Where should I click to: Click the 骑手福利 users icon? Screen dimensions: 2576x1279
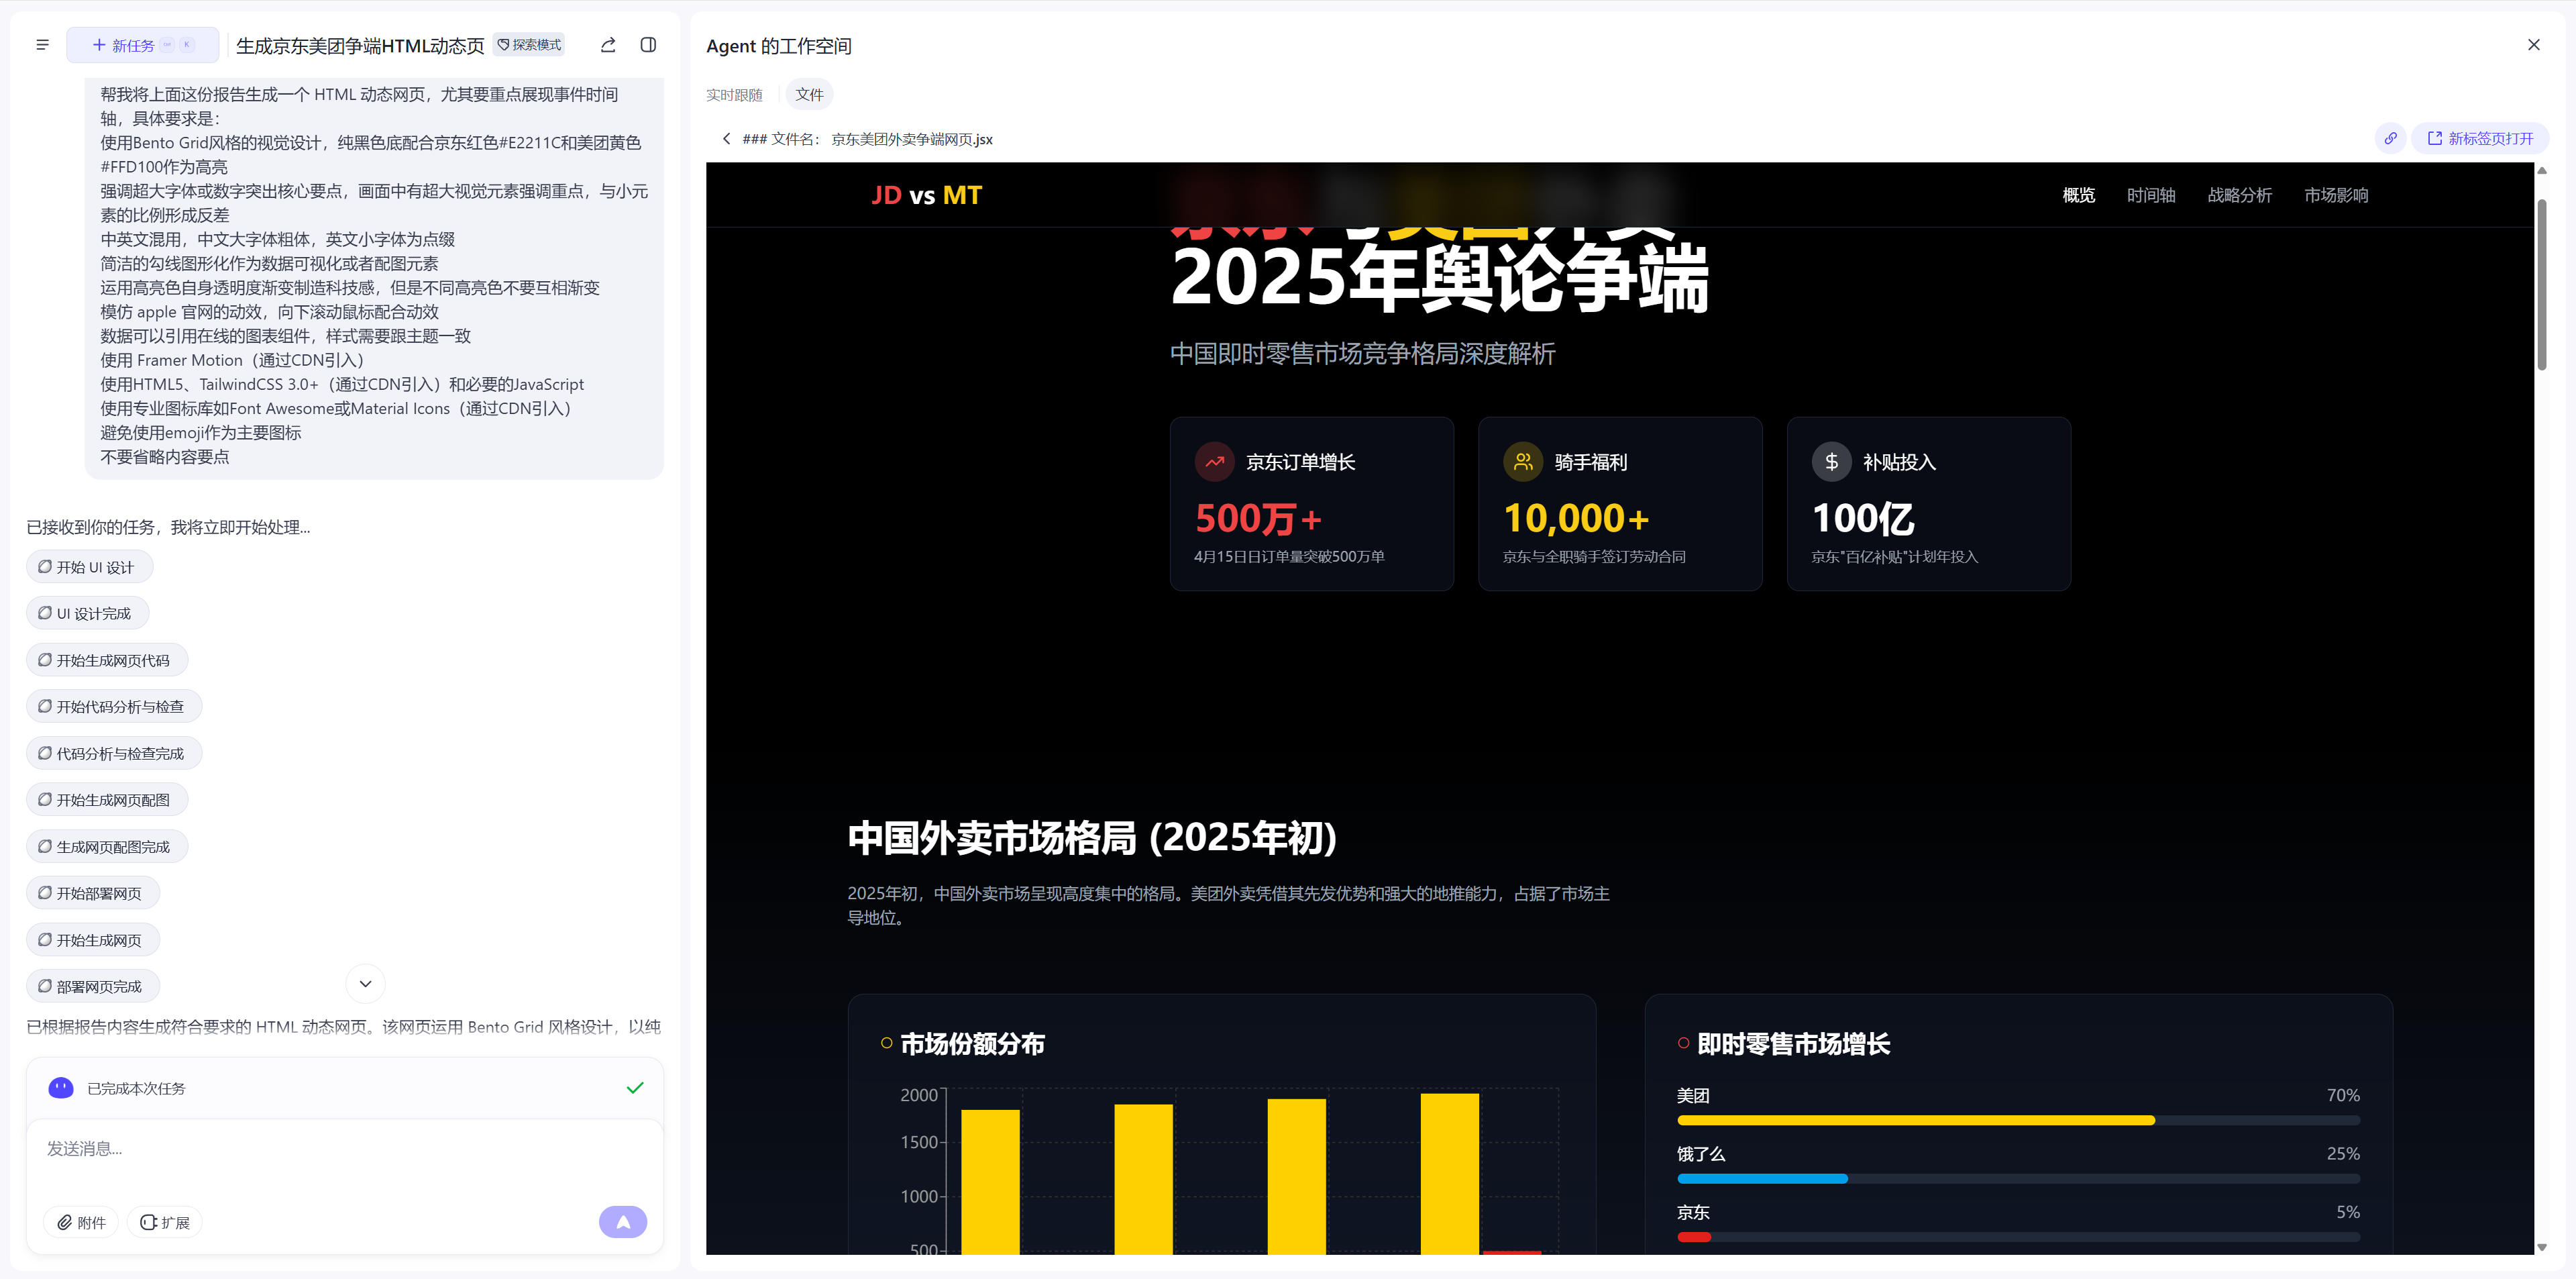1522,462
